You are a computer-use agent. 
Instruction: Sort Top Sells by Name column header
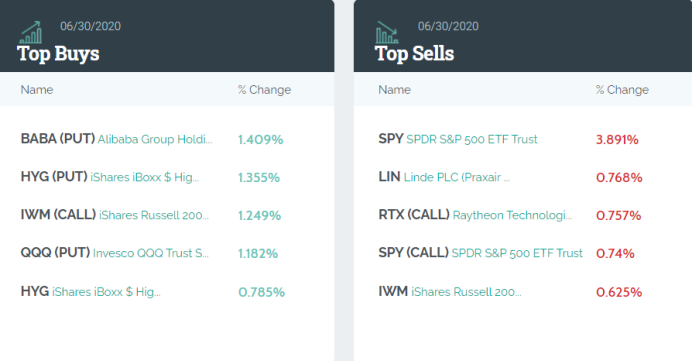click(x=395, y=90)
